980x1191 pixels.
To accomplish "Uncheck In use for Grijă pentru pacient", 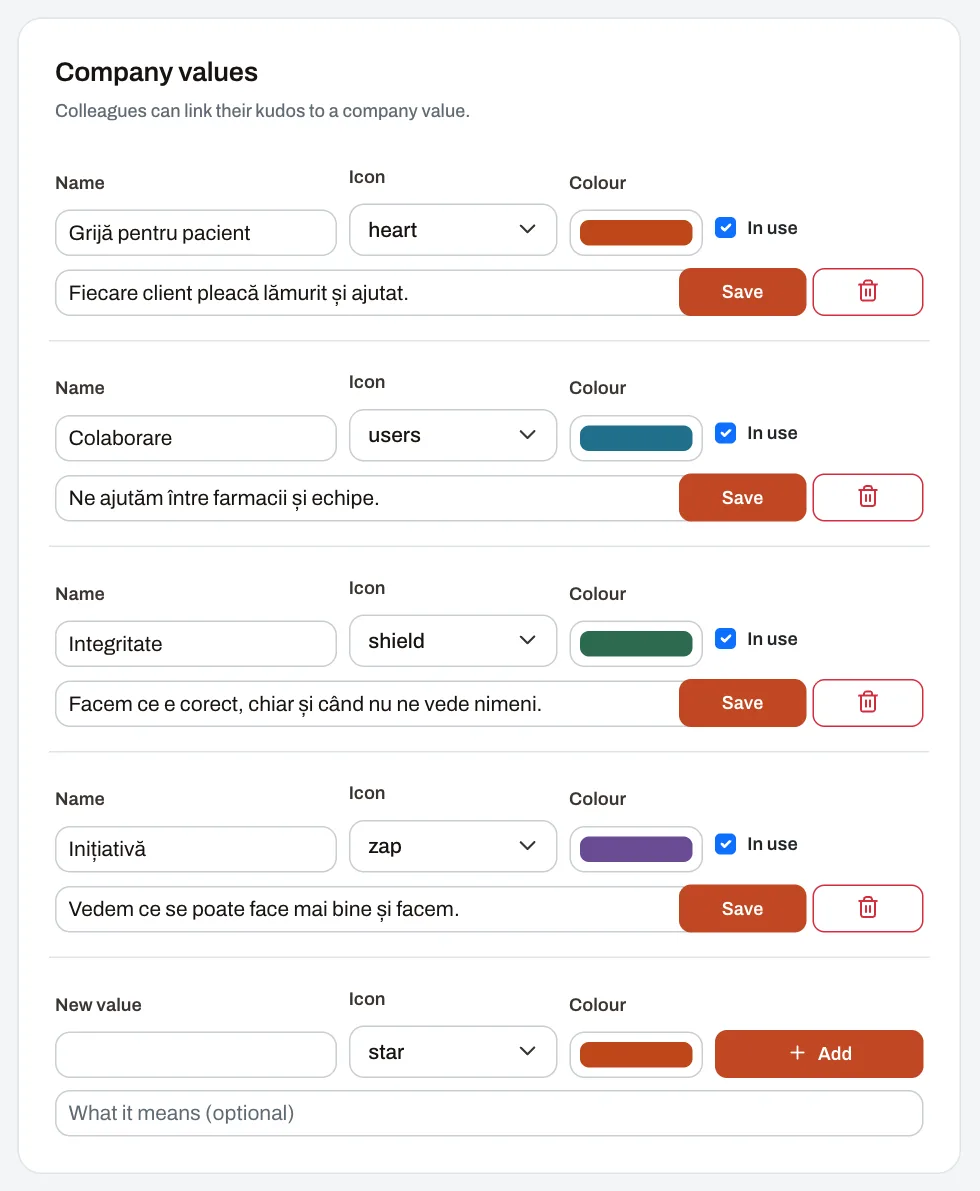I will pos(726,228).
